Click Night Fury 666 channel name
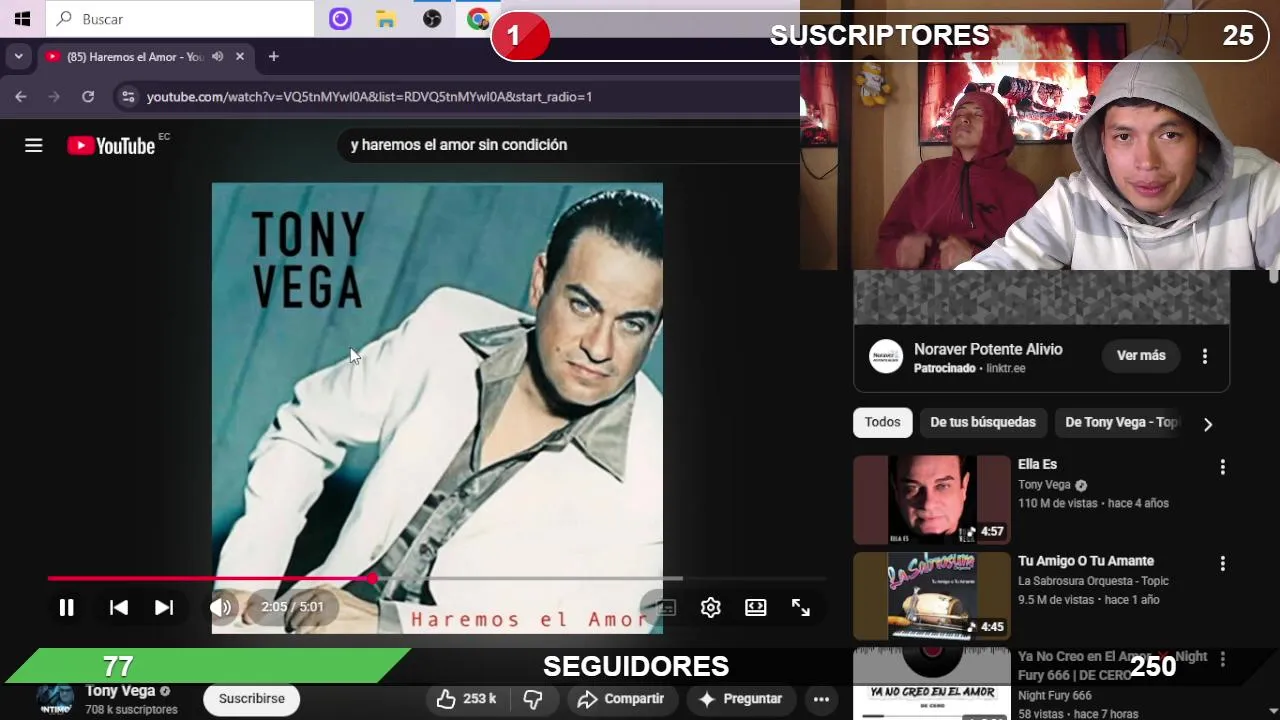This screenshot has height=720, width=1280. click(x=1055, y=695)
